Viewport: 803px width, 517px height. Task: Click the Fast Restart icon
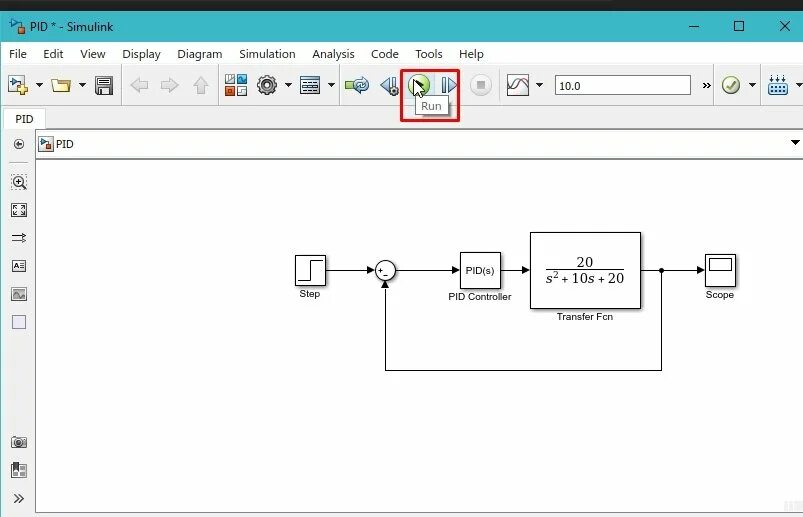(357, 85)
